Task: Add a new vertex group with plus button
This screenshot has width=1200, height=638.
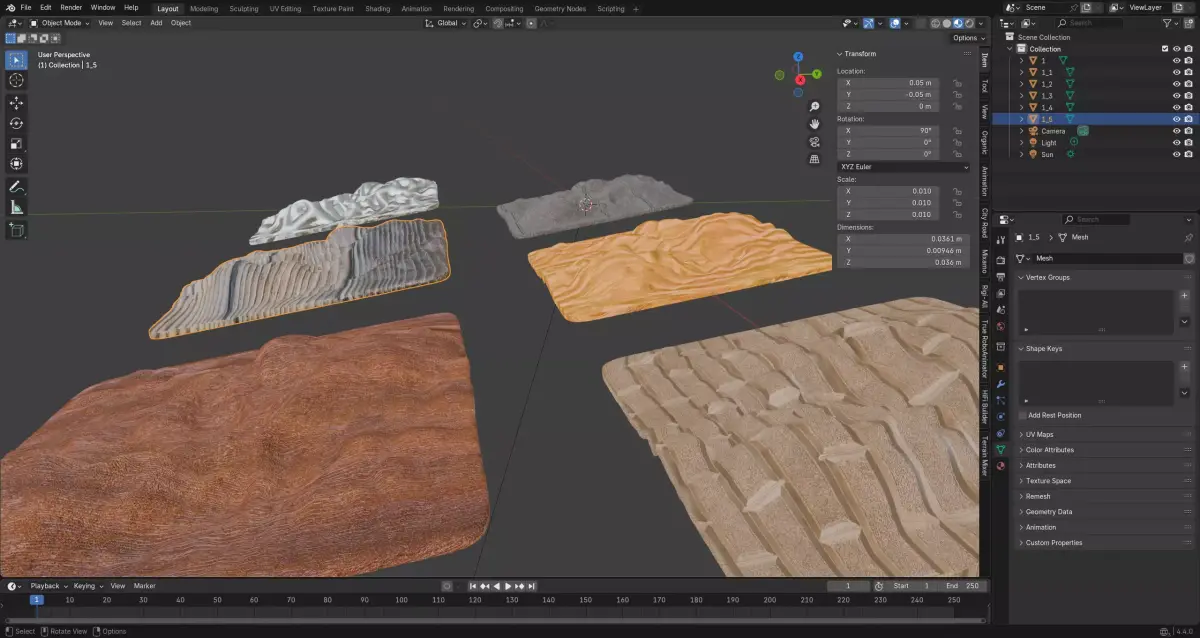Action: (x=1184, y=297)
